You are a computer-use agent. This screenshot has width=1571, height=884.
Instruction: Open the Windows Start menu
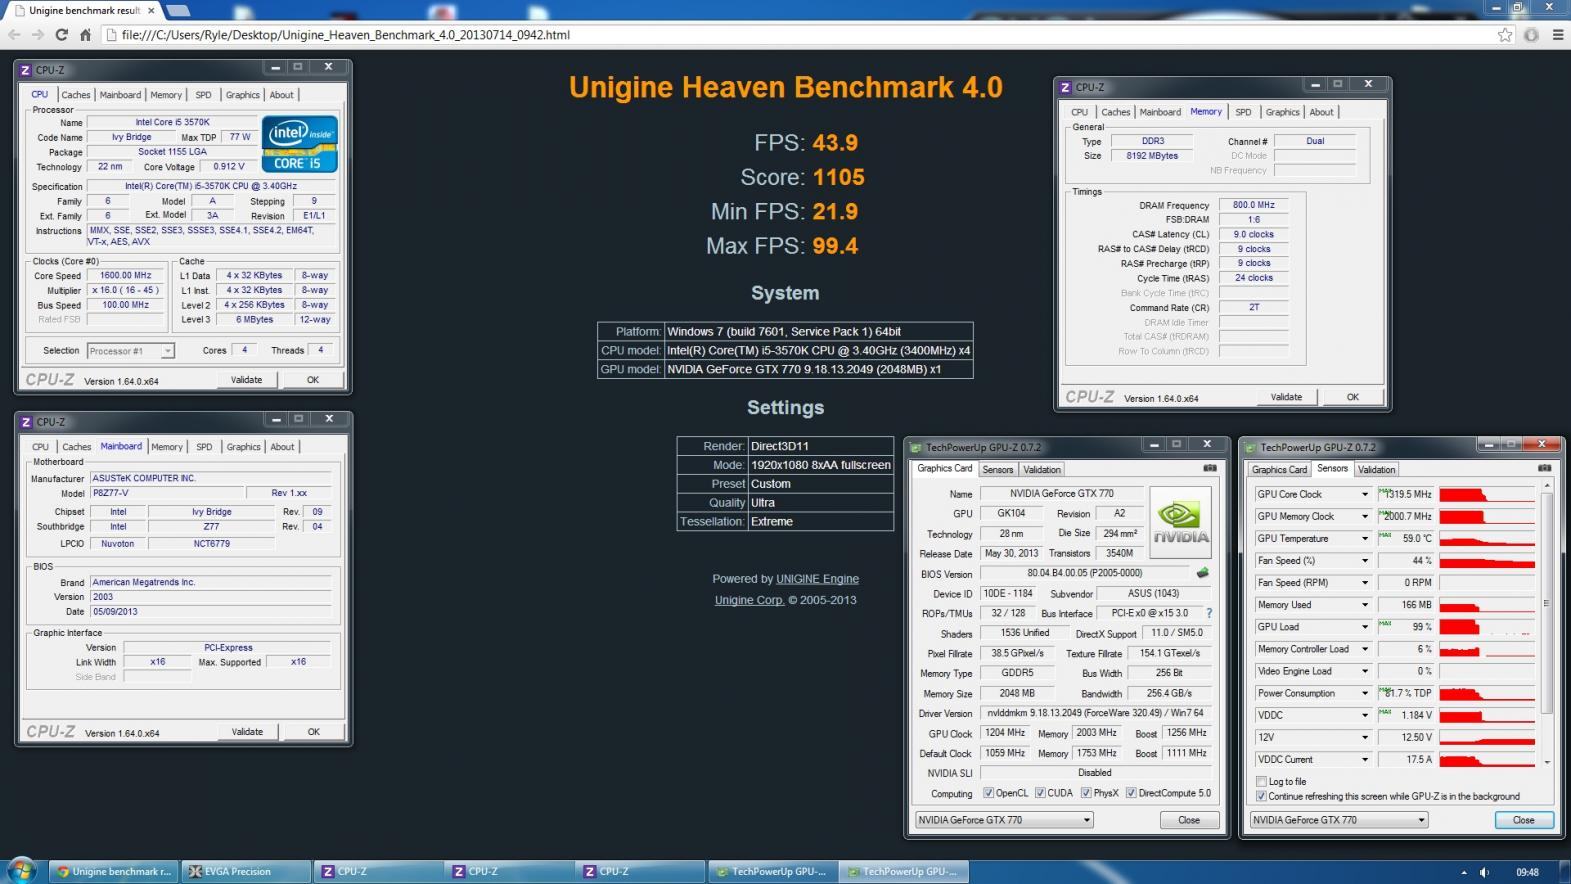pos(21,870)
